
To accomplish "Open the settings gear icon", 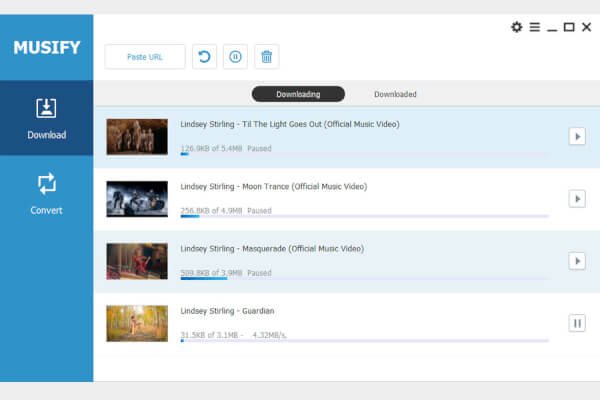I will [517, 27].
